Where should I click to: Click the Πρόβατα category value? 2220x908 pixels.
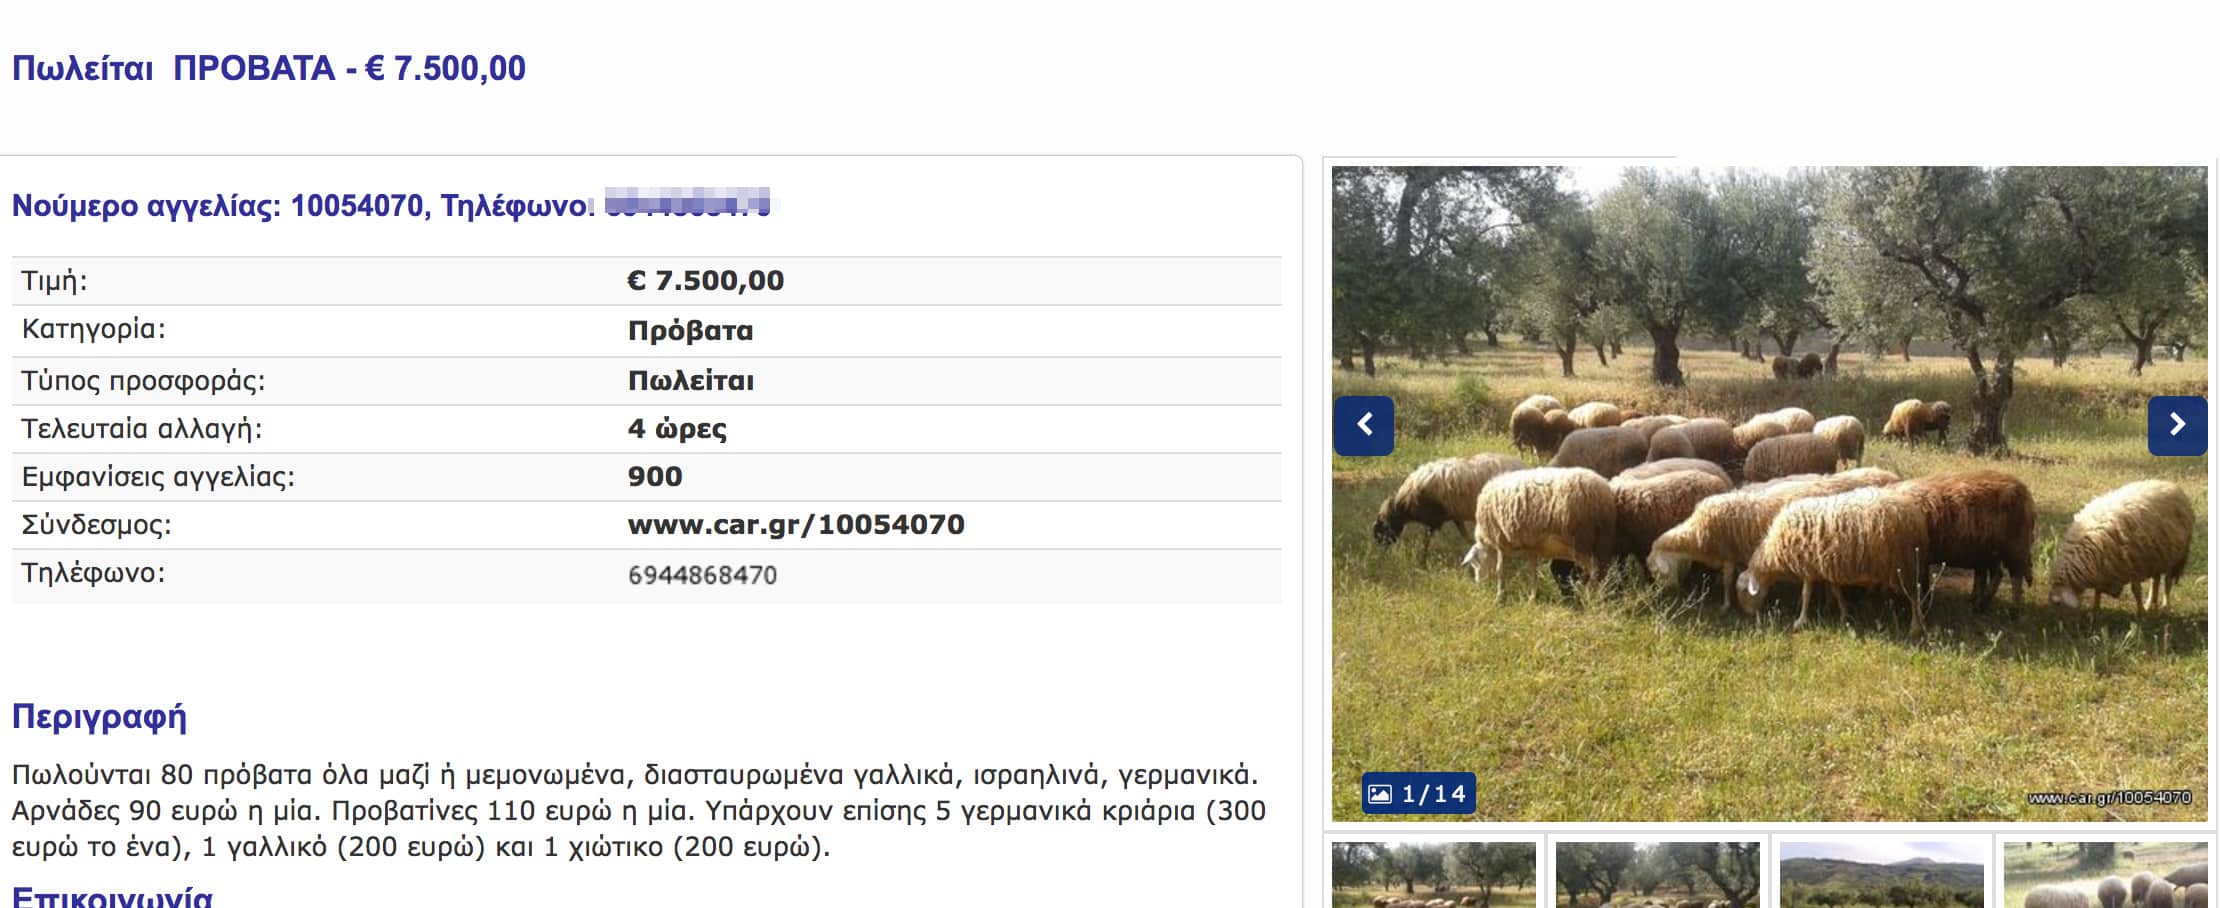[690, 331]
